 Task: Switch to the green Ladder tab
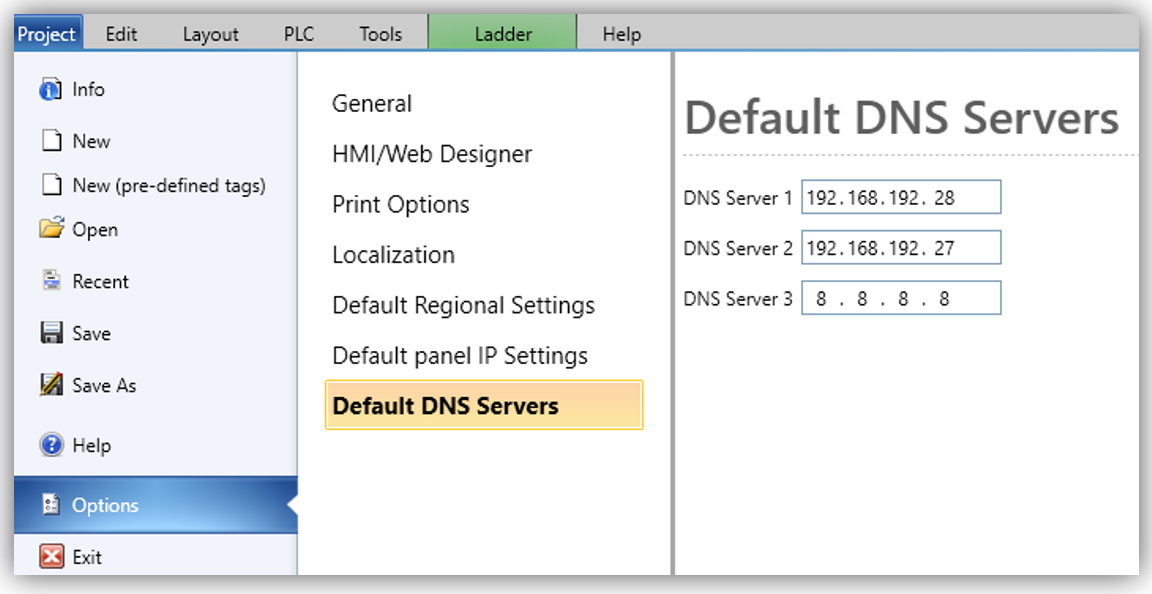pyautogui.click(x=503, y=34)
